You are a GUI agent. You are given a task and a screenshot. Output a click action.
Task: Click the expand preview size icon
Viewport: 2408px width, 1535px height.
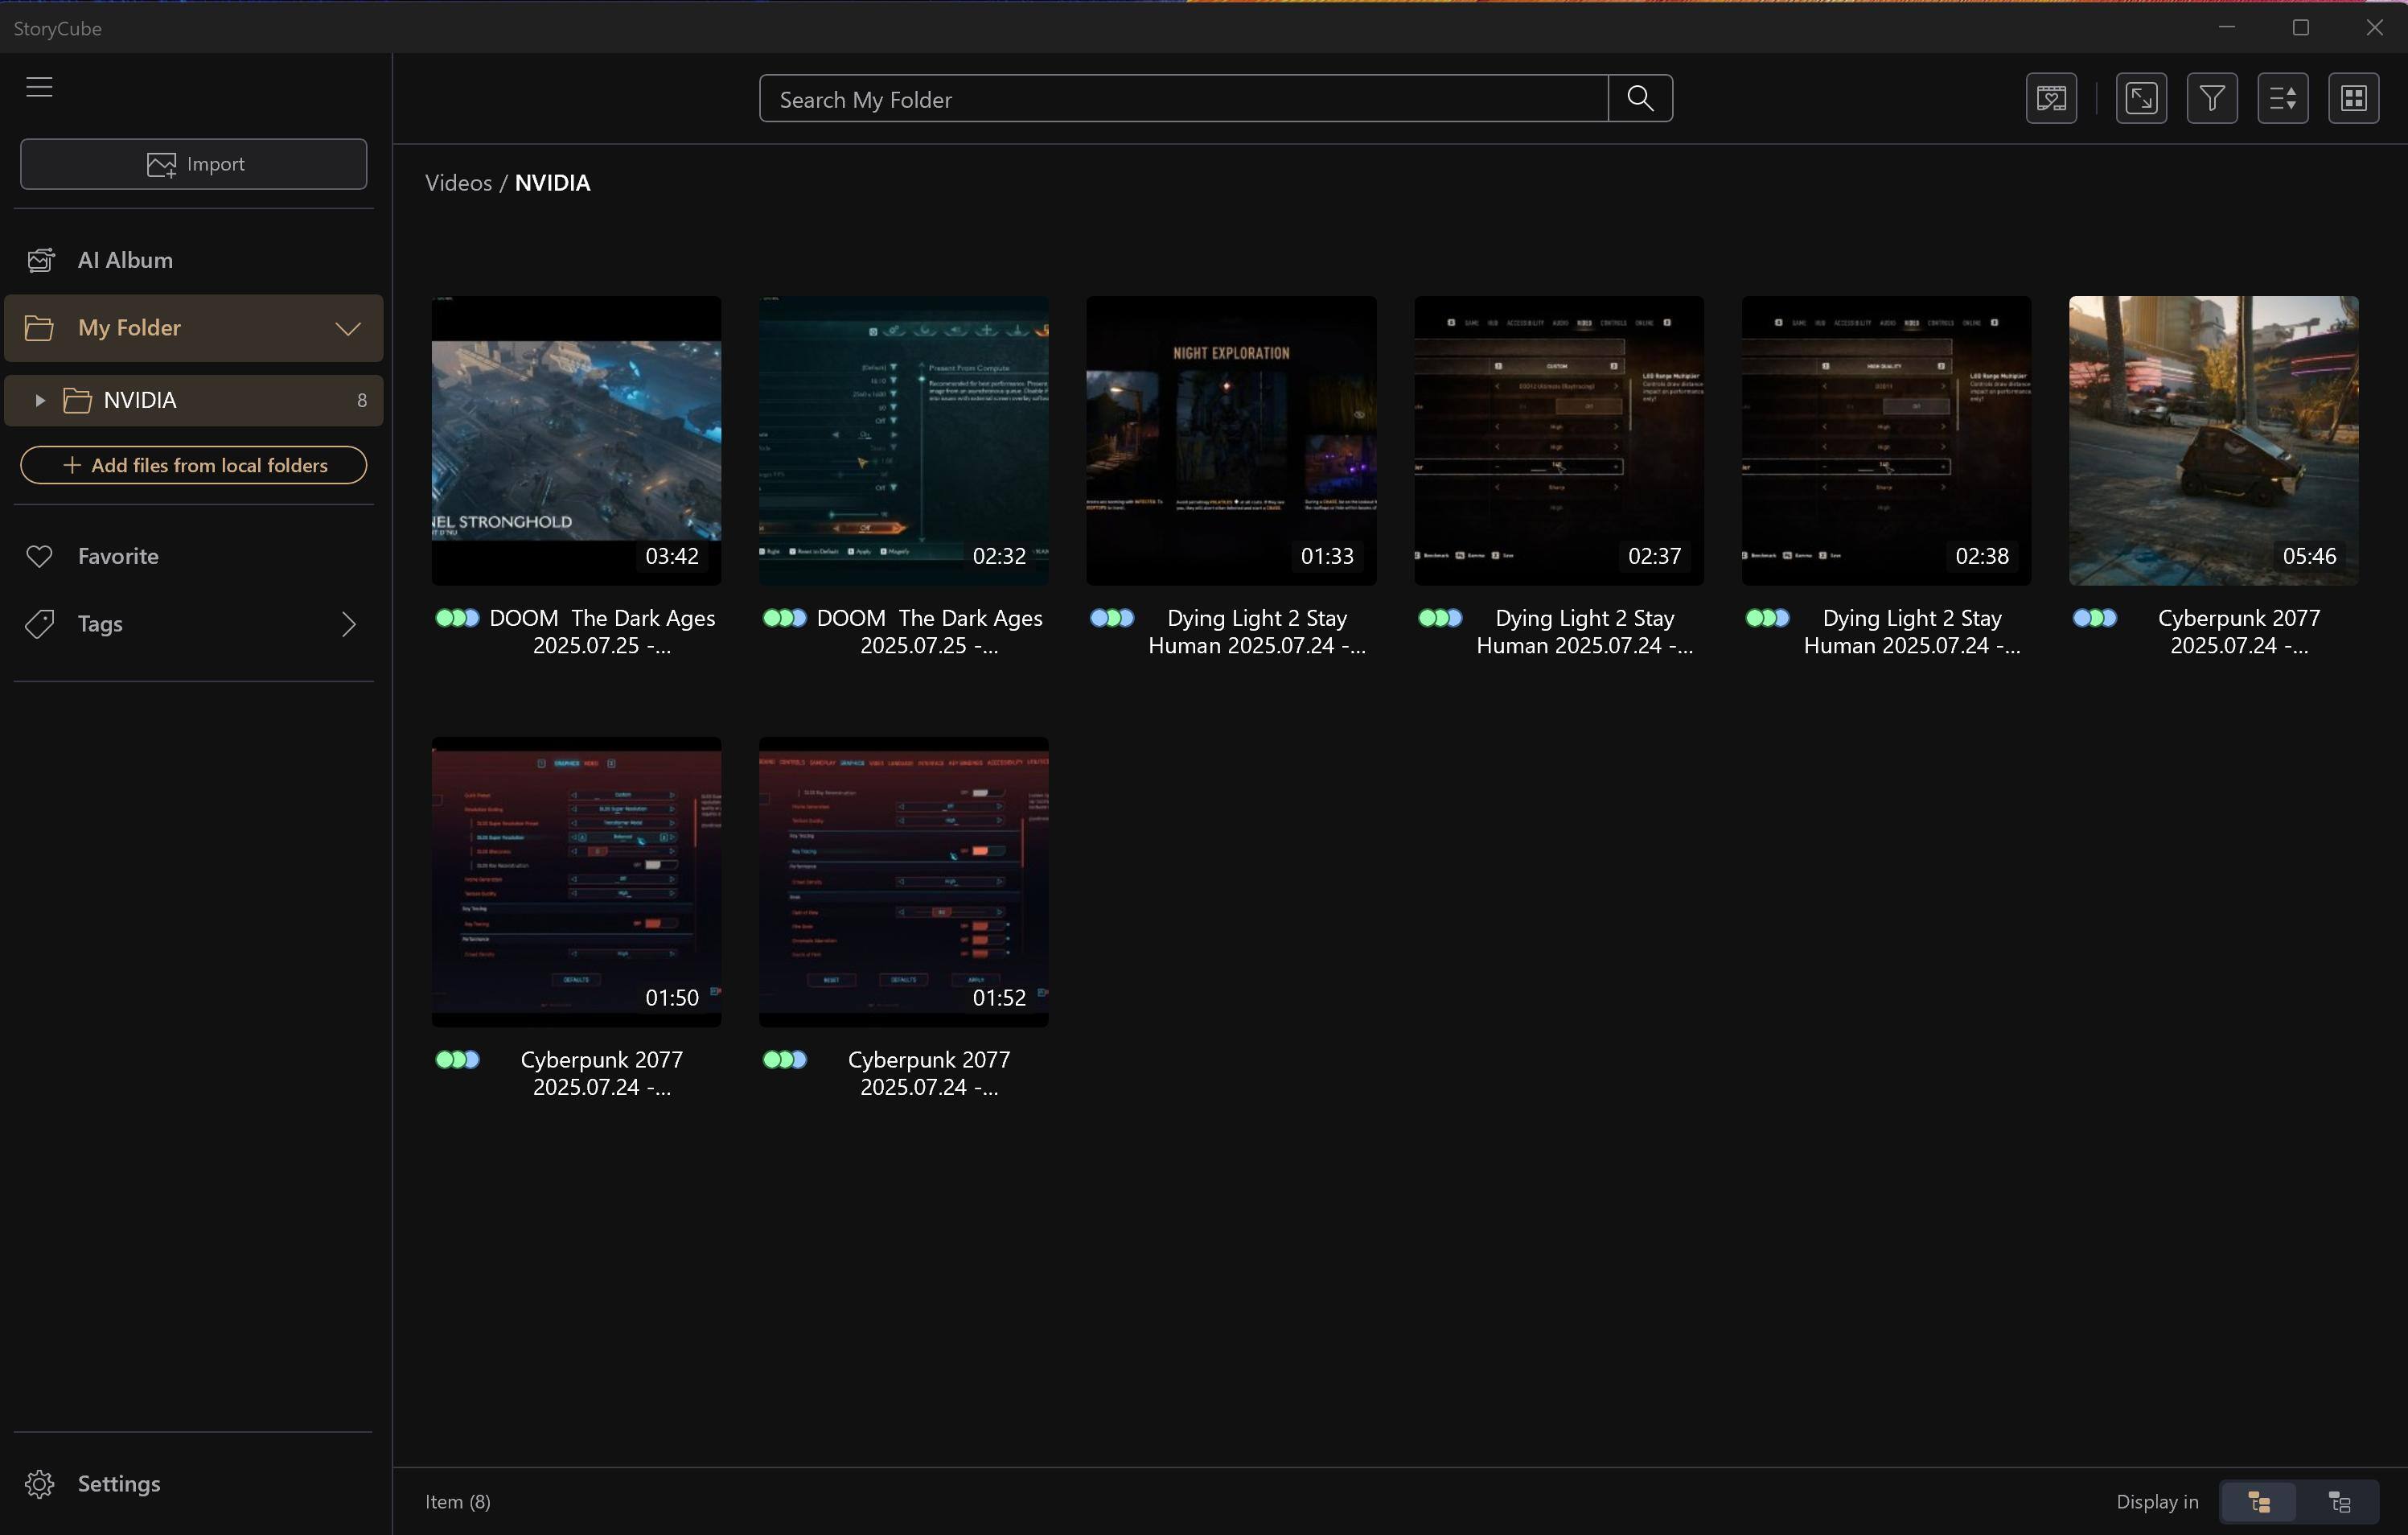[2140, 98]
